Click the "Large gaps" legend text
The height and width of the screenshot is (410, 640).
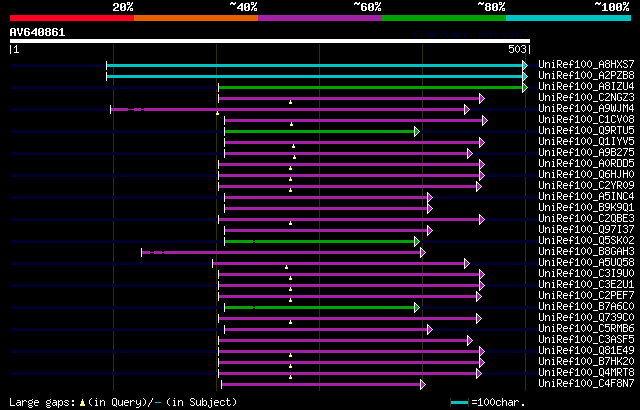point(42,402)
